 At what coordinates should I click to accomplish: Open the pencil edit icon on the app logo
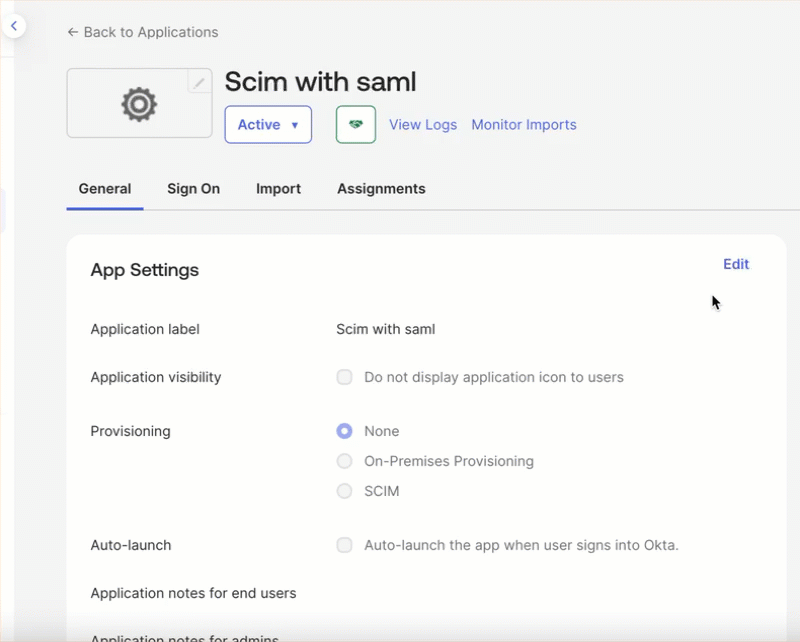200,81
